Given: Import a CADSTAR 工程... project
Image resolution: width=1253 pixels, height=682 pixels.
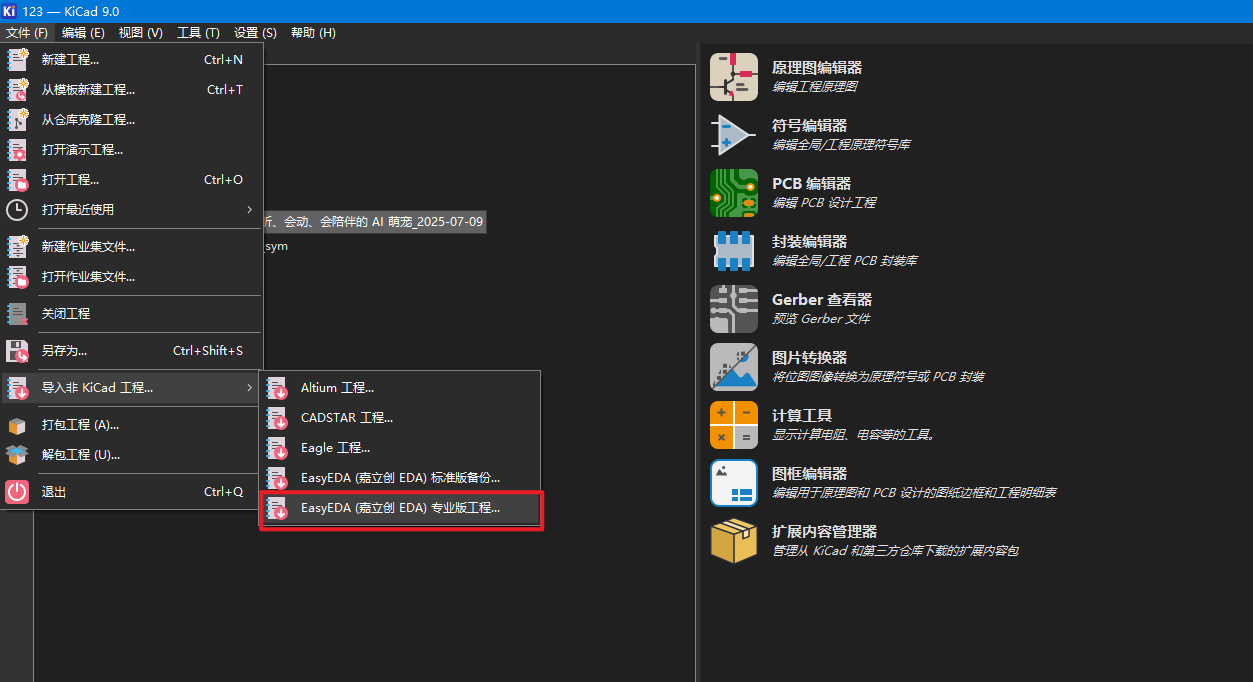Looking at the screenshot, I should click(x=400, y=418).
